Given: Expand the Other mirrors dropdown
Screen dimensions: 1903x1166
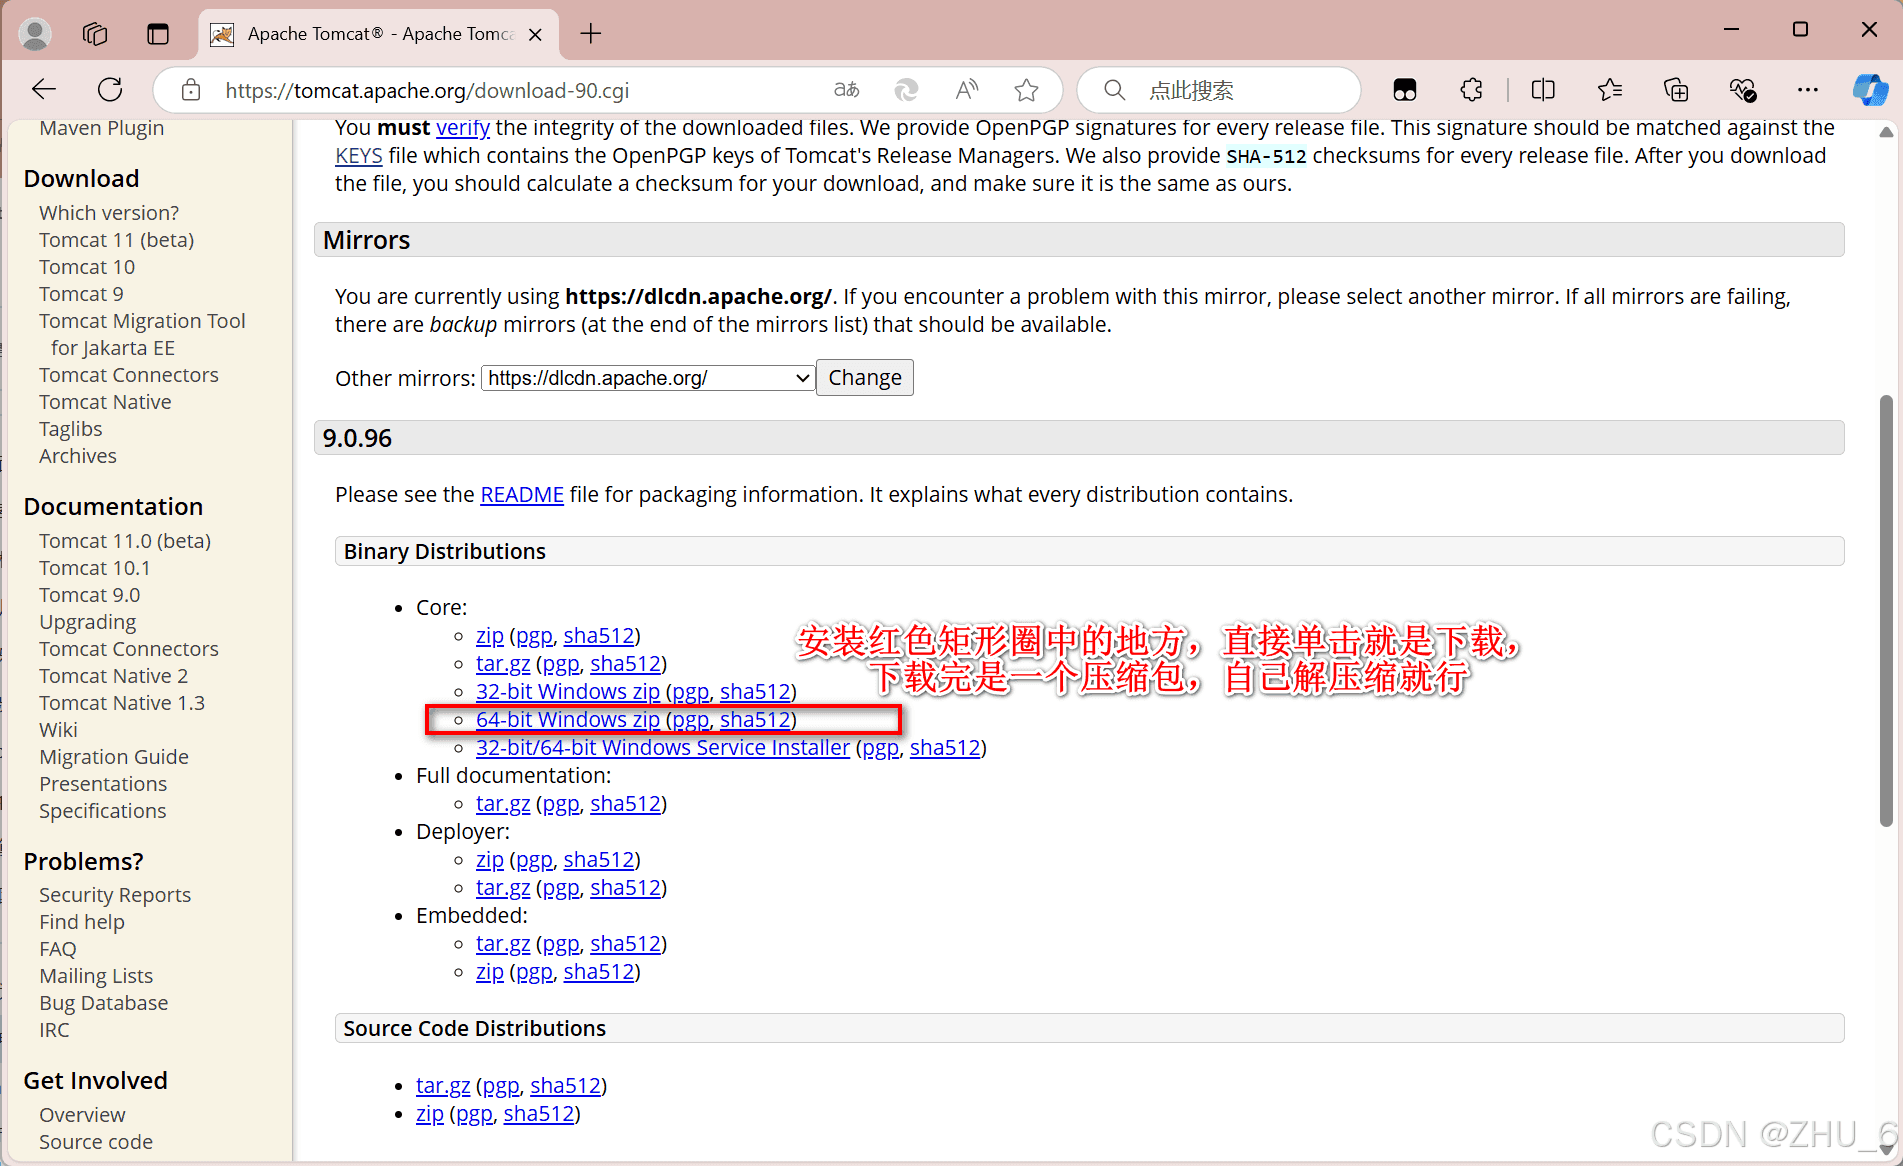Looking at the screenshot, I should pyautogui.click(x=648, y=378).
